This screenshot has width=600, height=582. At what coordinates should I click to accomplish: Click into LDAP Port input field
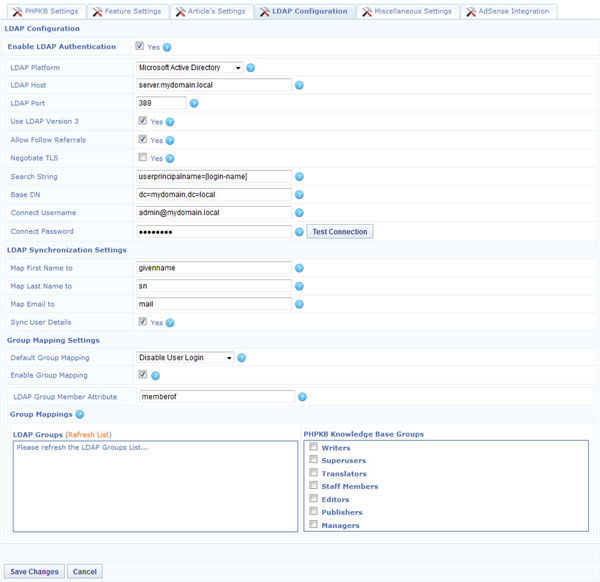click(x=161, y=103)
